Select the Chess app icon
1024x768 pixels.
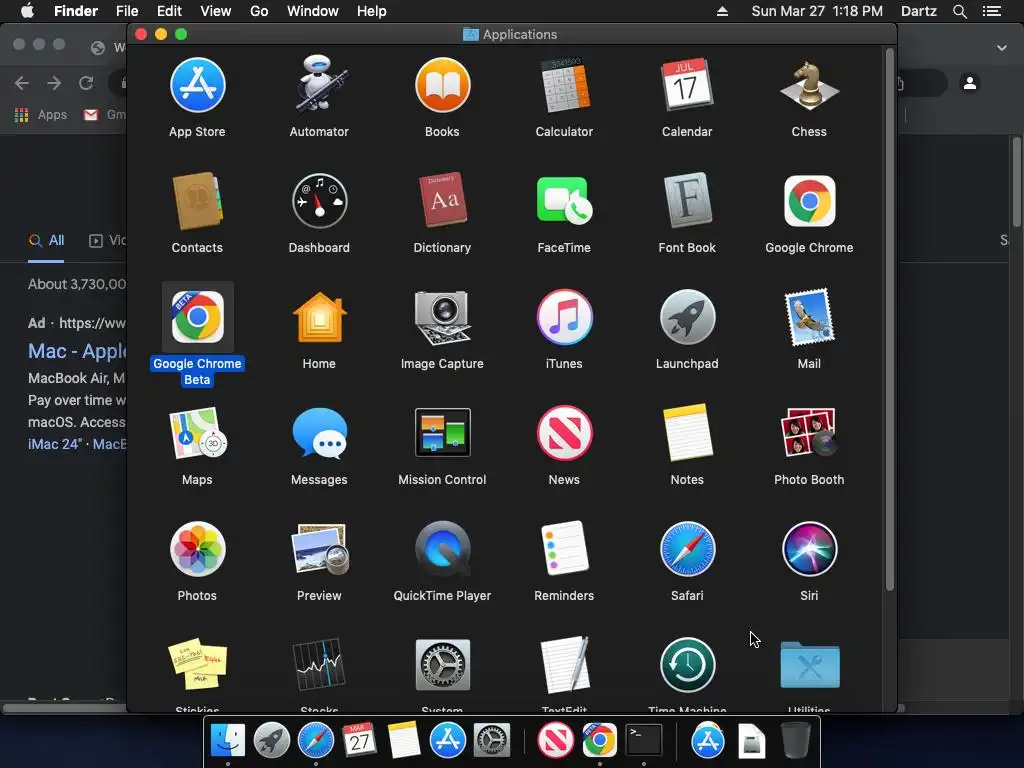click(x=809, y=86)
